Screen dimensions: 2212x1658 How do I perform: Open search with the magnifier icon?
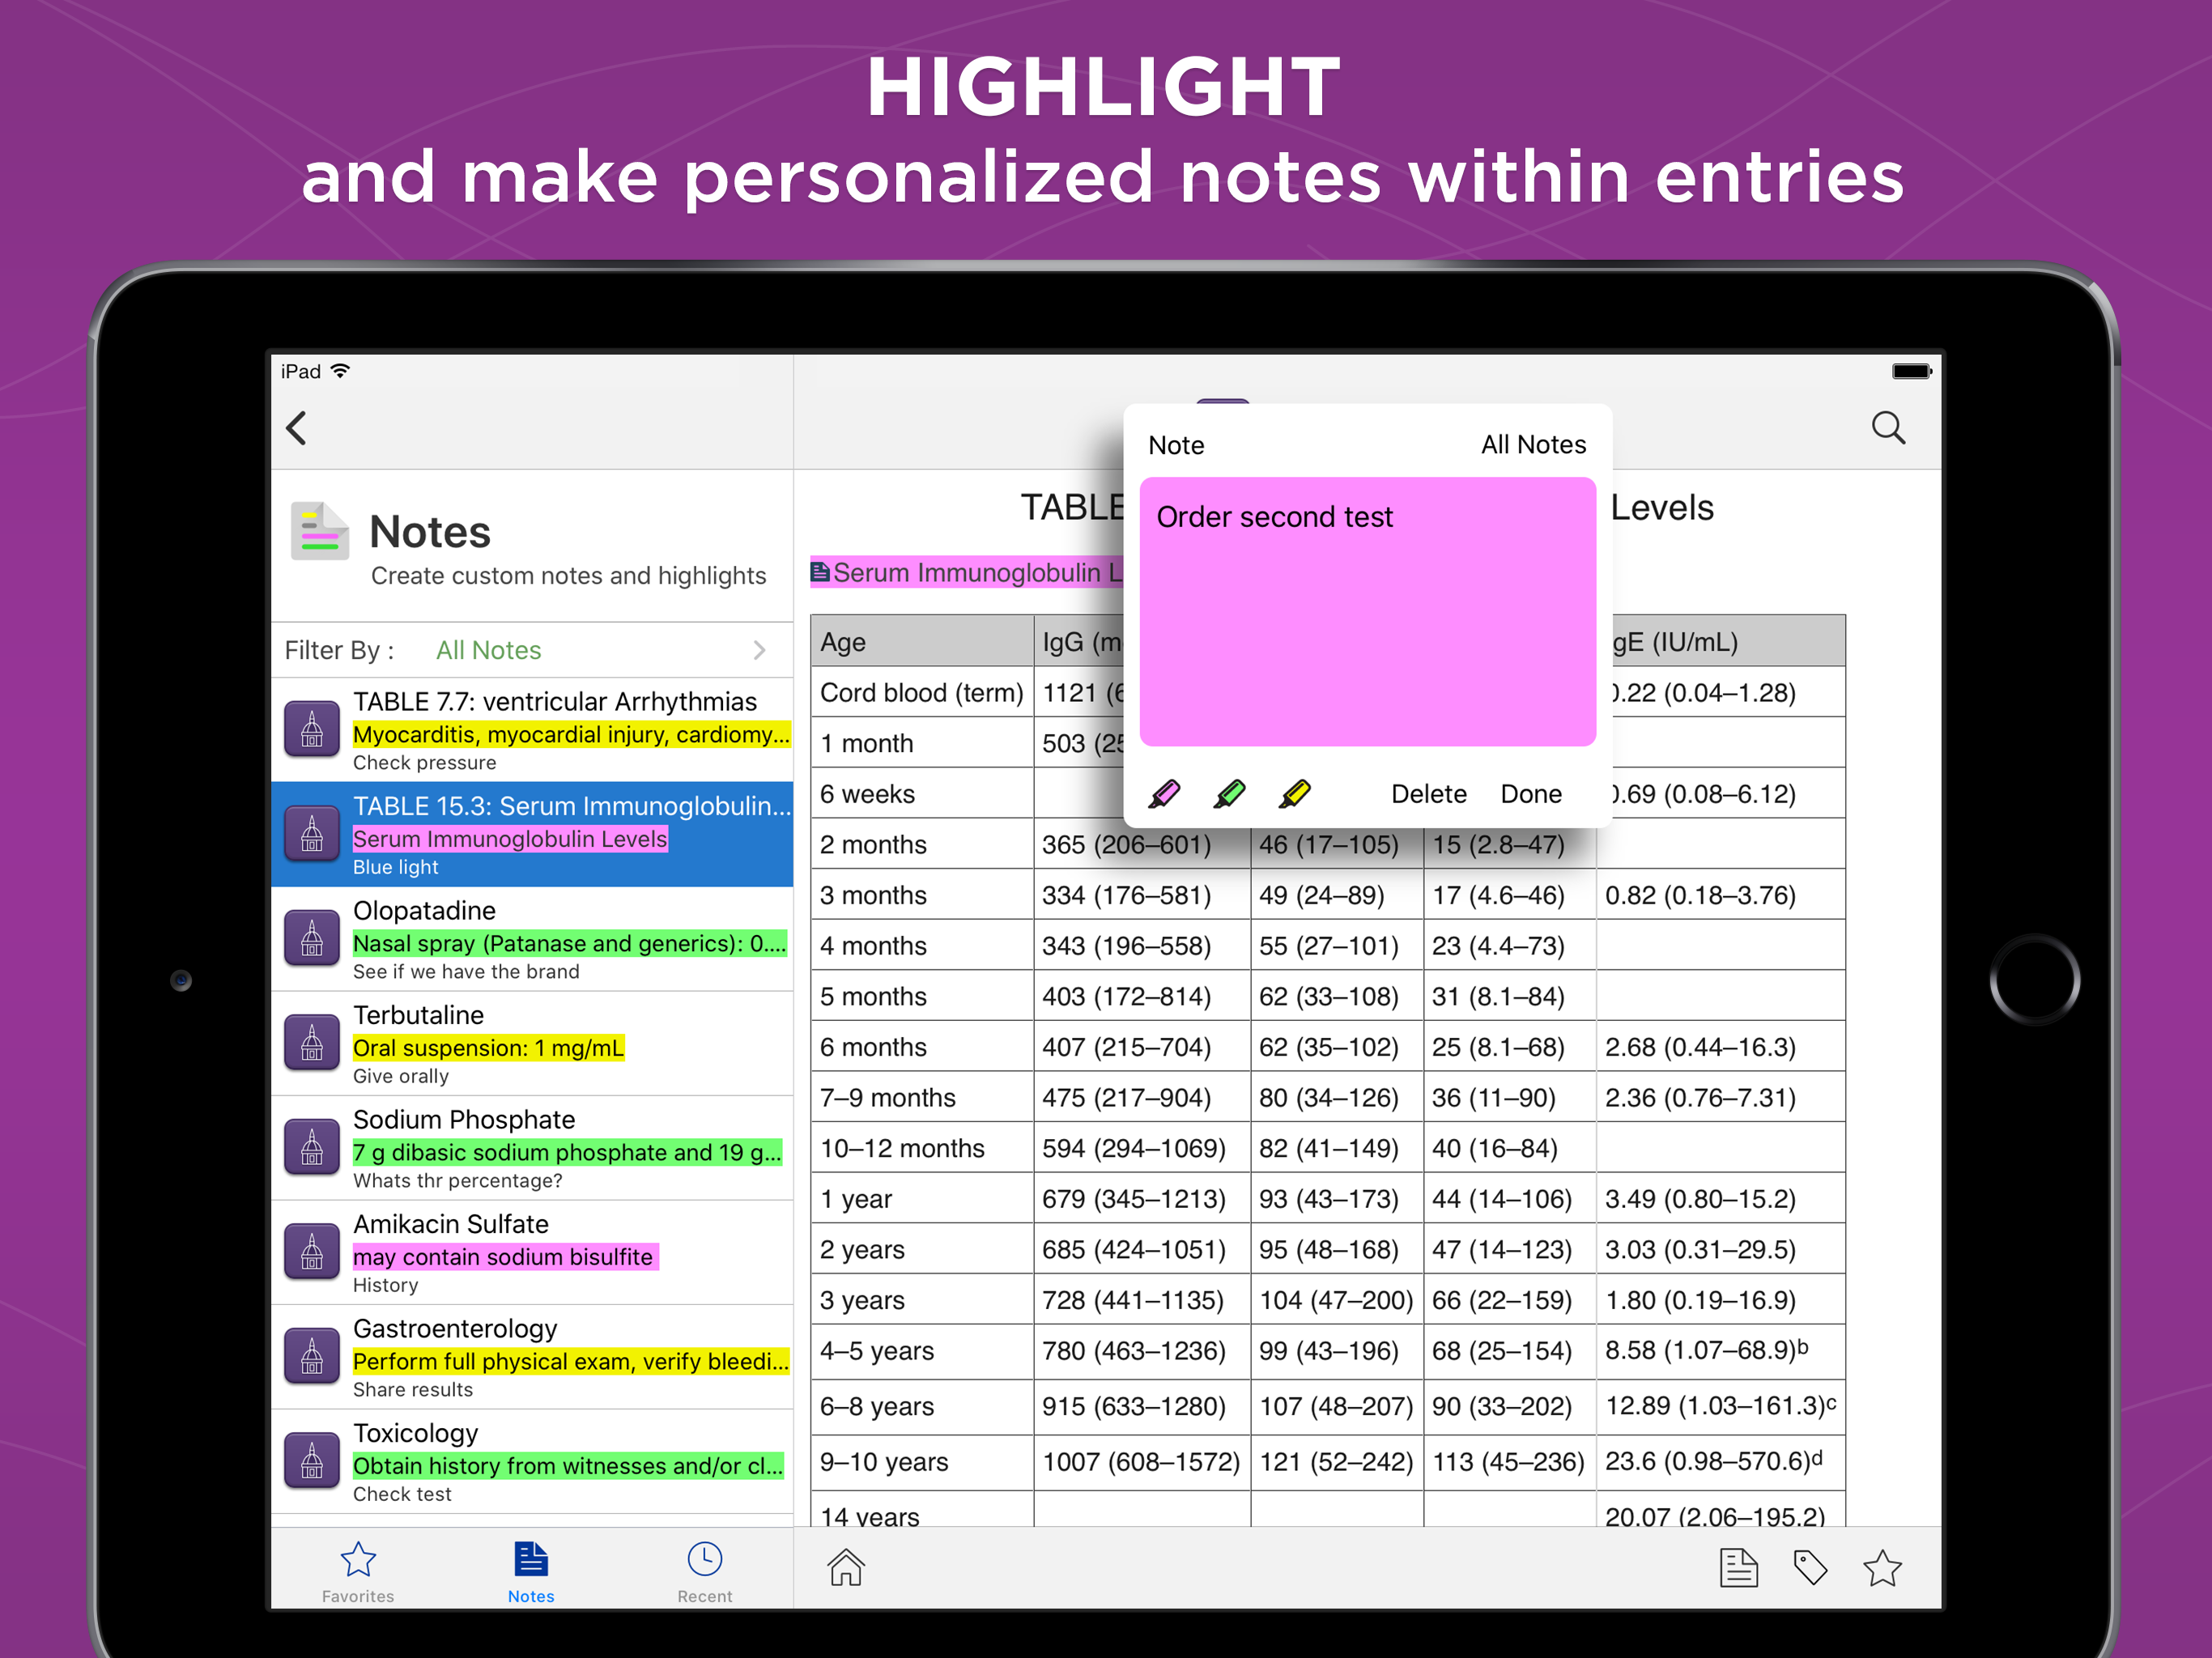1888,427
